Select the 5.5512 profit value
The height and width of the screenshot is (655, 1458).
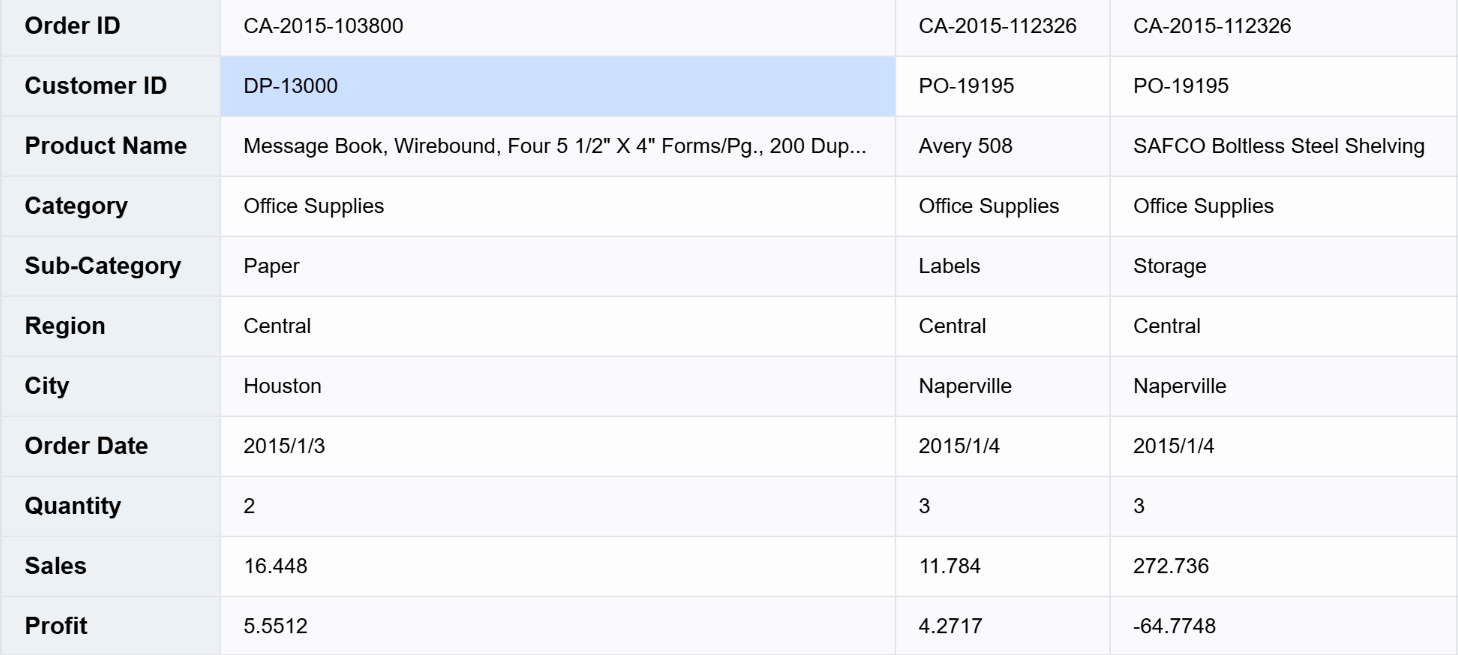[557, 626]
